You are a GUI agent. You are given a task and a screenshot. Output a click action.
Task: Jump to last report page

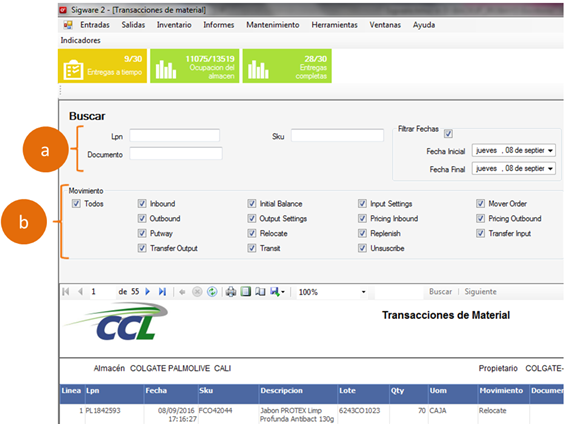pyautogui.click(x=163, y=291)
